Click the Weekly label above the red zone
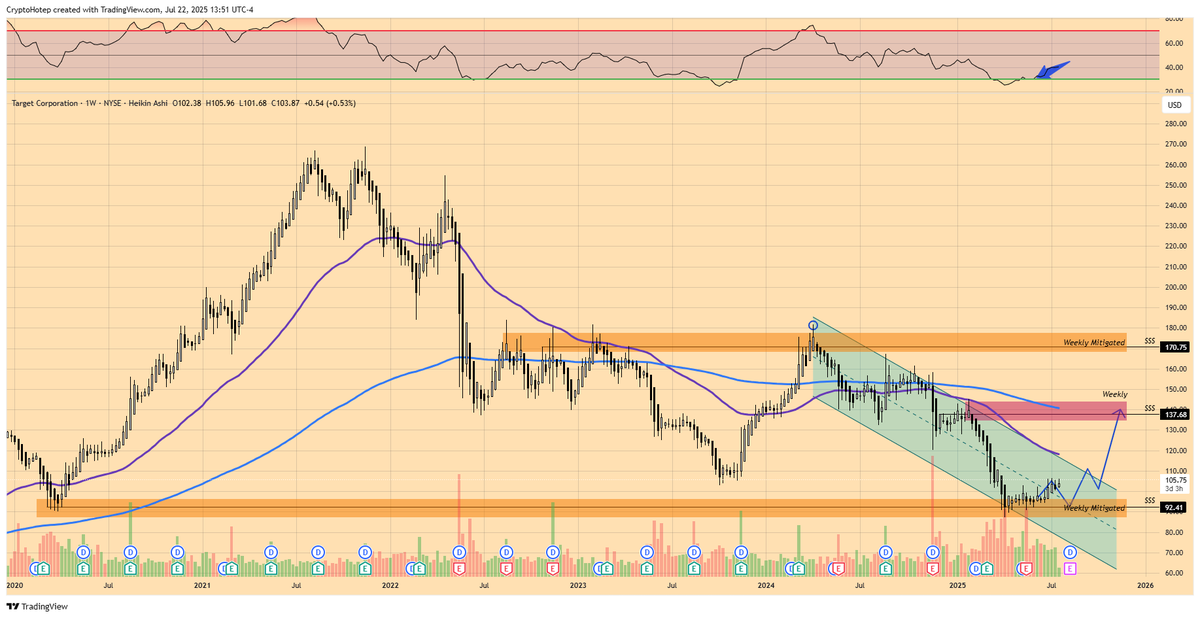This screenshot has width=1200, height=618. [1115, 395]
